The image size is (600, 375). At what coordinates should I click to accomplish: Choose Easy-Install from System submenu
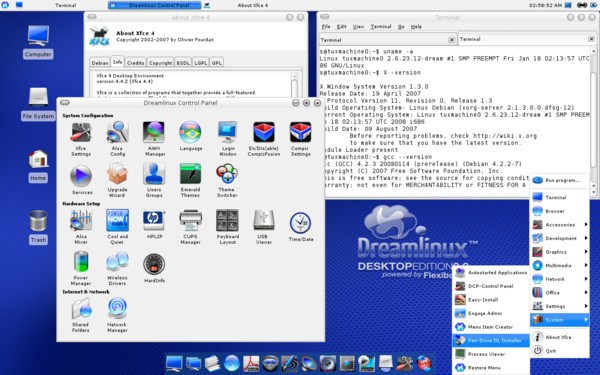click(491, 300)
